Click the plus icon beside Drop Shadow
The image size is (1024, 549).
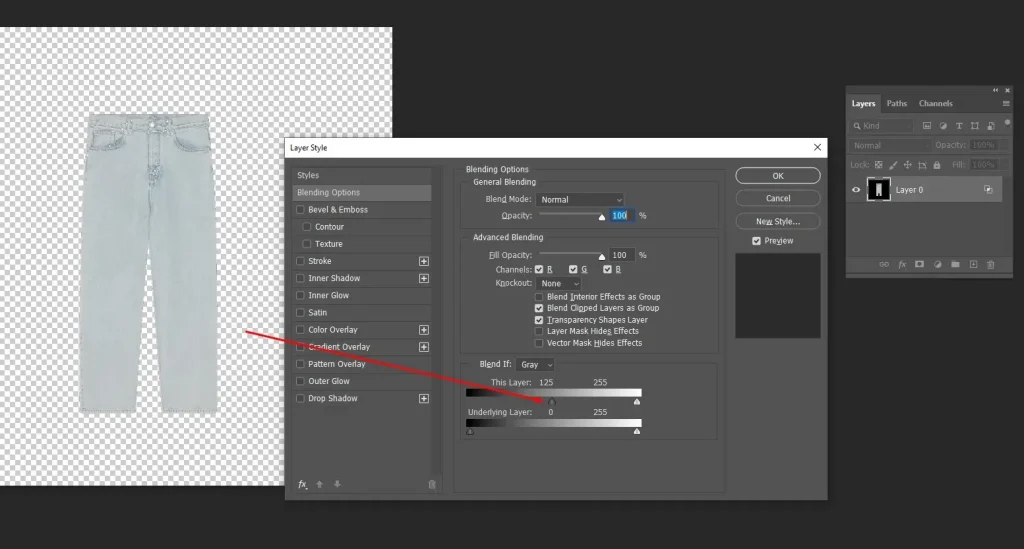[x=424, y=398]
